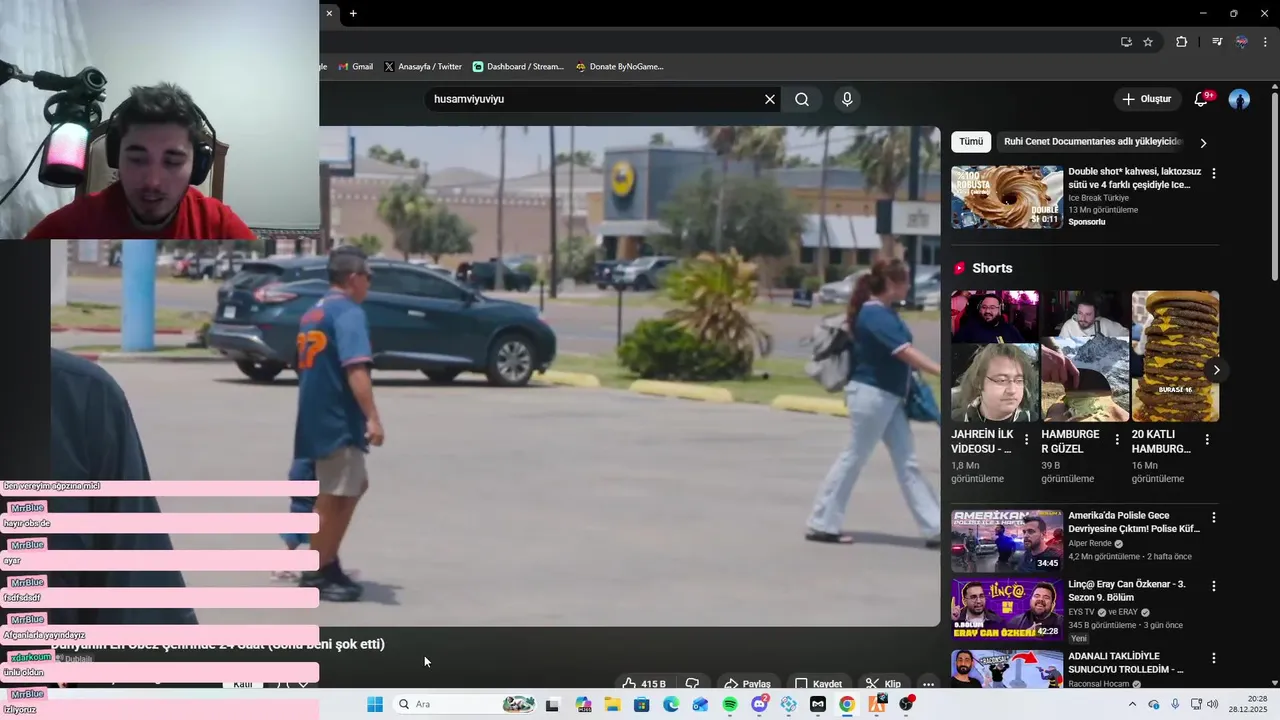Click the Alper Rende channel name
The width and height of the screenshot is (1280, 720).
(x=1090, y=544)
